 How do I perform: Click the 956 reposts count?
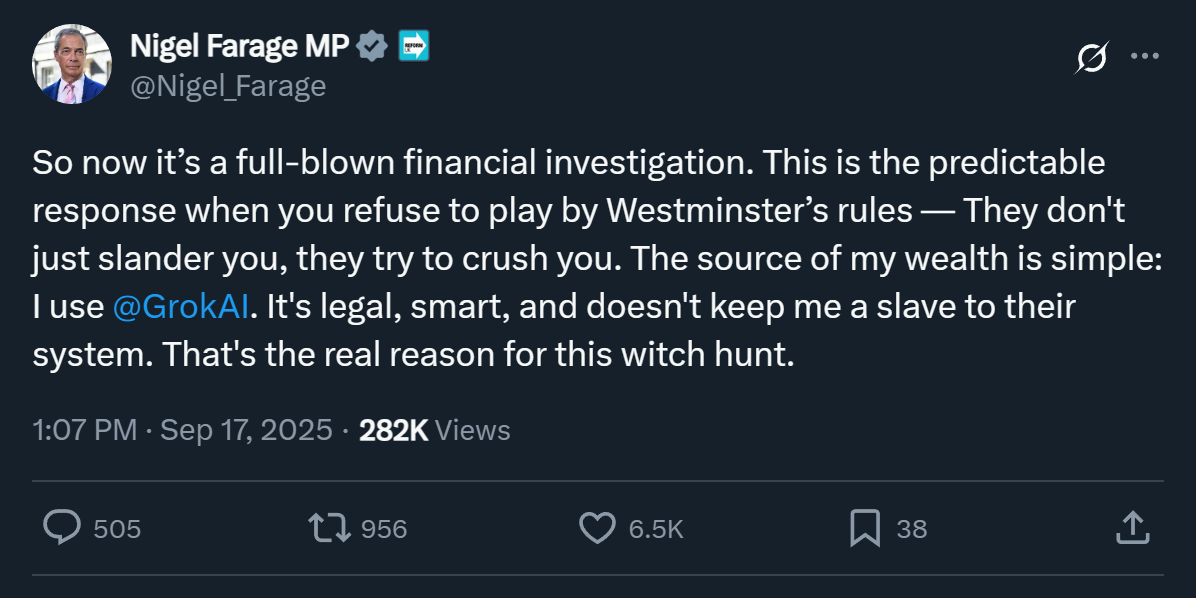click(384, 529)
